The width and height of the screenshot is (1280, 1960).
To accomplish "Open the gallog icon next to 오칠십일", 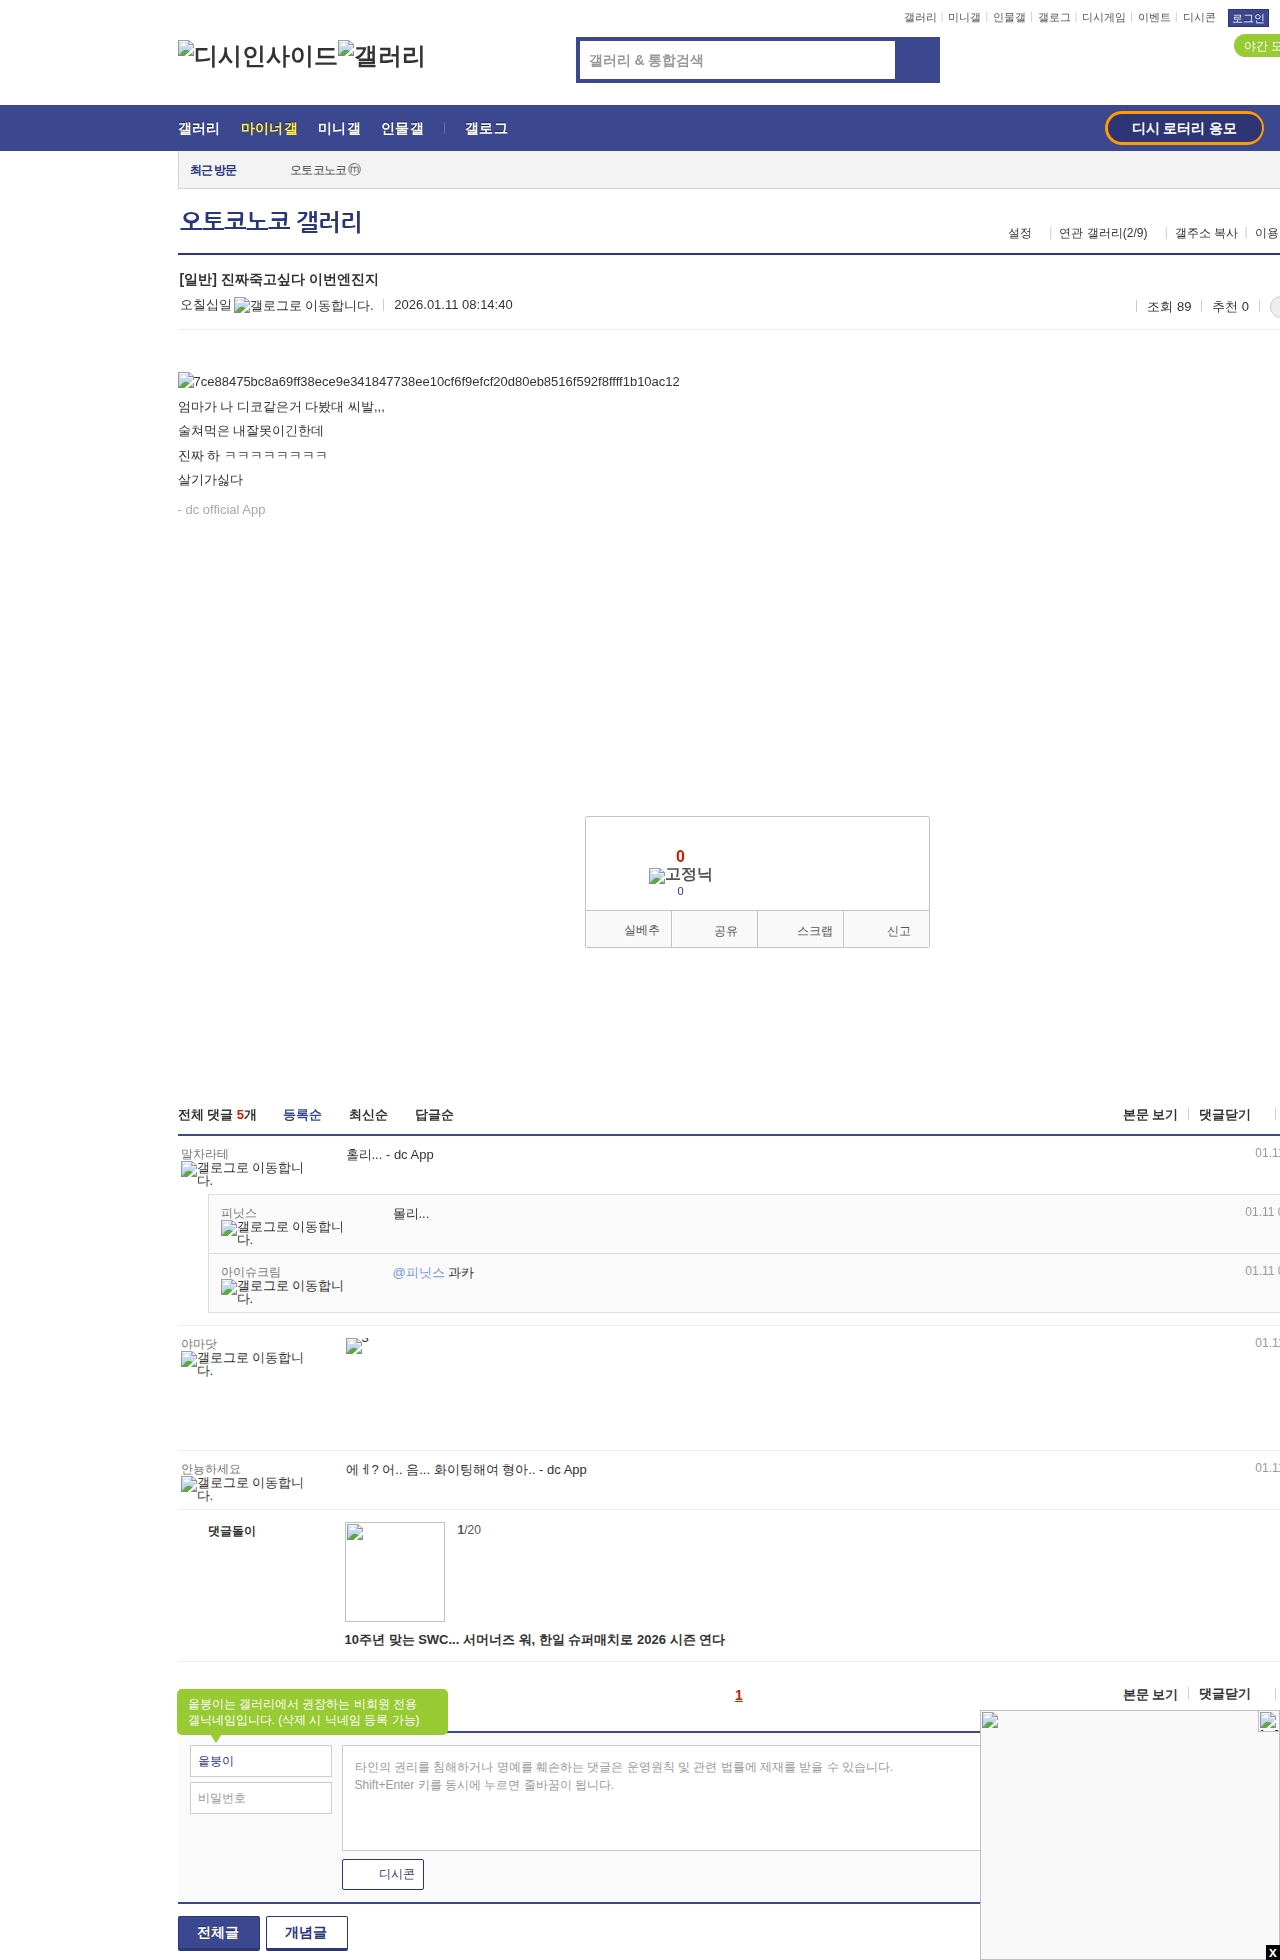I will tap(303, 306).
